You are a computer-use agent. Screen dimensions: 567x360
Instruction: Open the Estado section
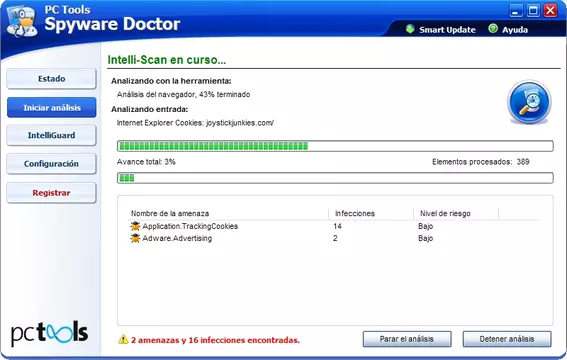pos(52,79)
